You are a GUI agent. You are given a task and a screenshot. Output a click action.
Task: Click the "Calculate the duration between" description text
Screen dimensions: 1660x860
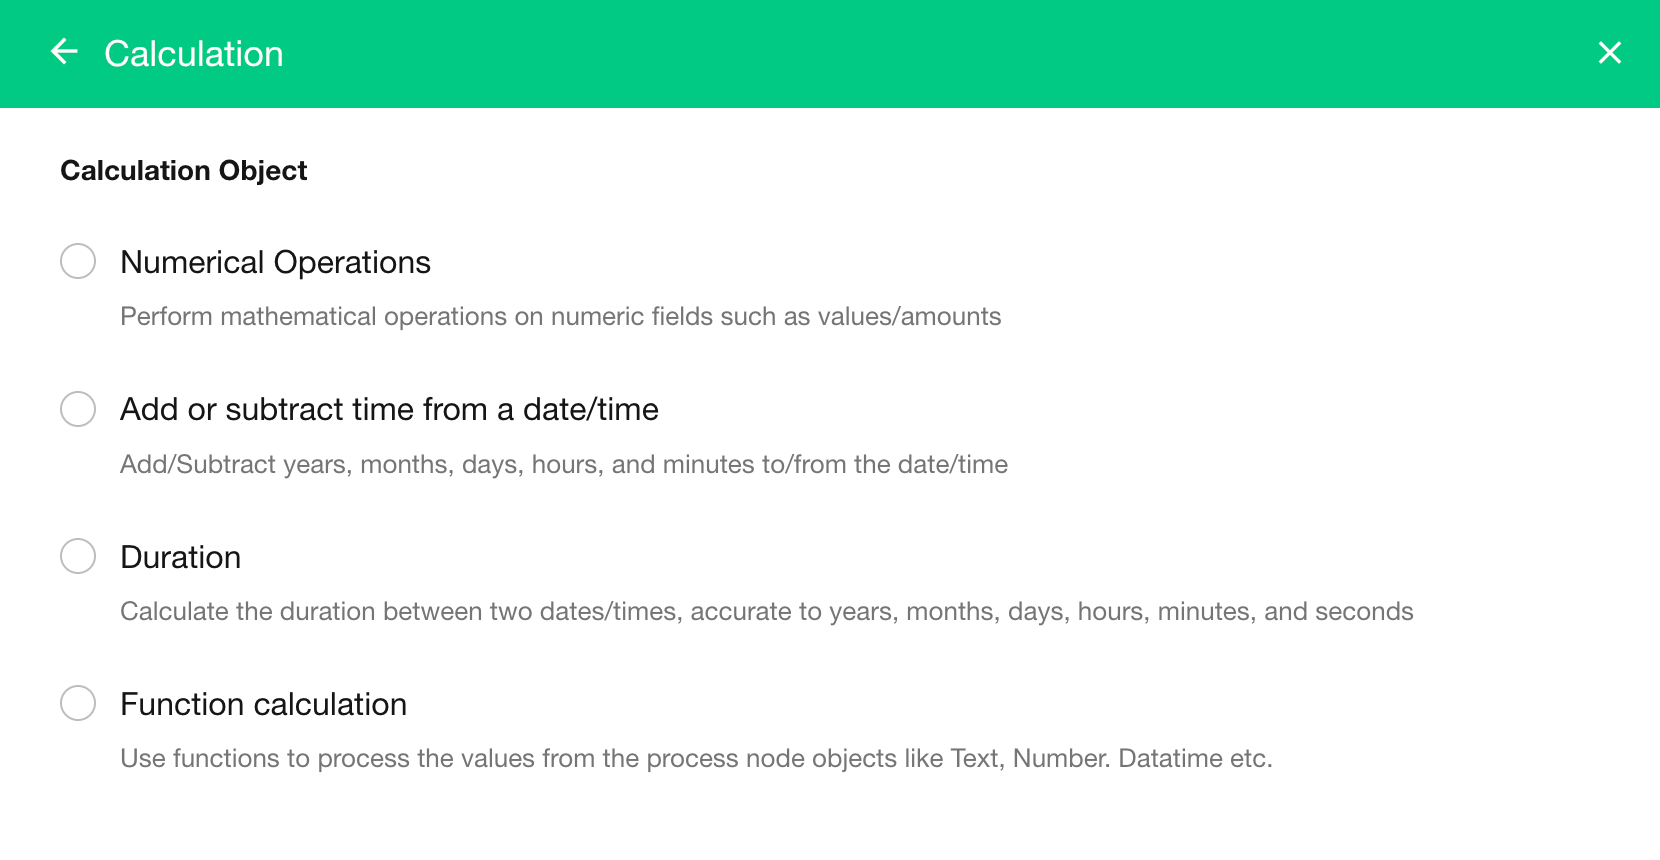pyautogui.click(x=766, y=612)
